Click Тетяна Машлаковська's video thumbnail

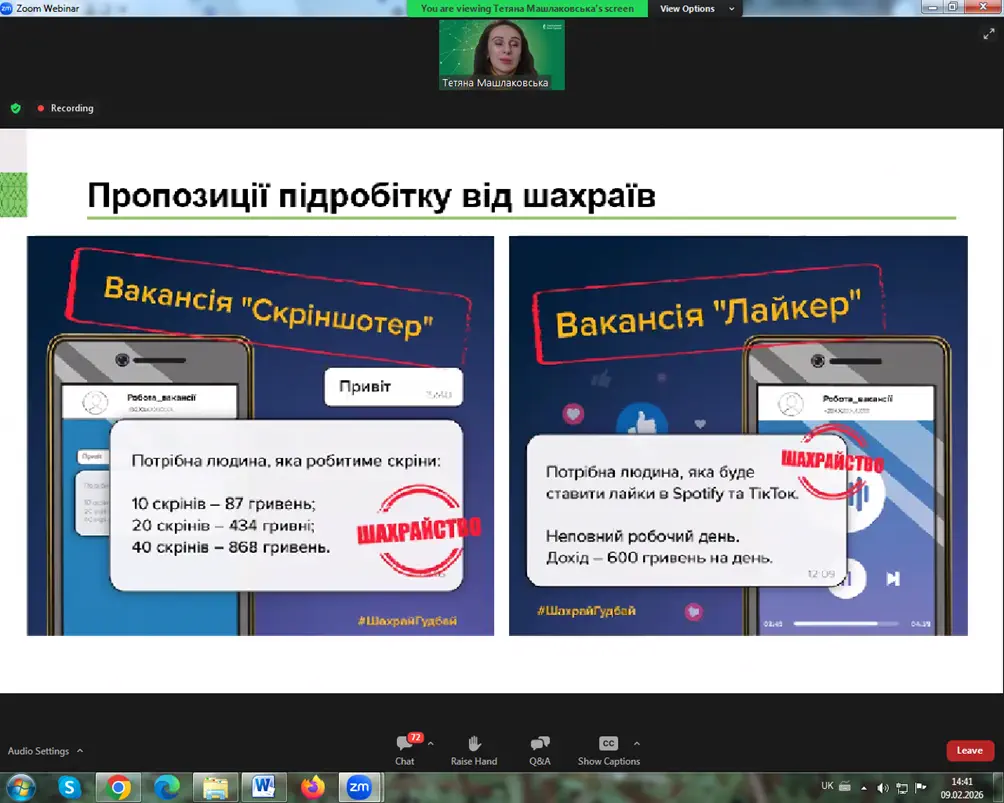click(x=502, y=54)
